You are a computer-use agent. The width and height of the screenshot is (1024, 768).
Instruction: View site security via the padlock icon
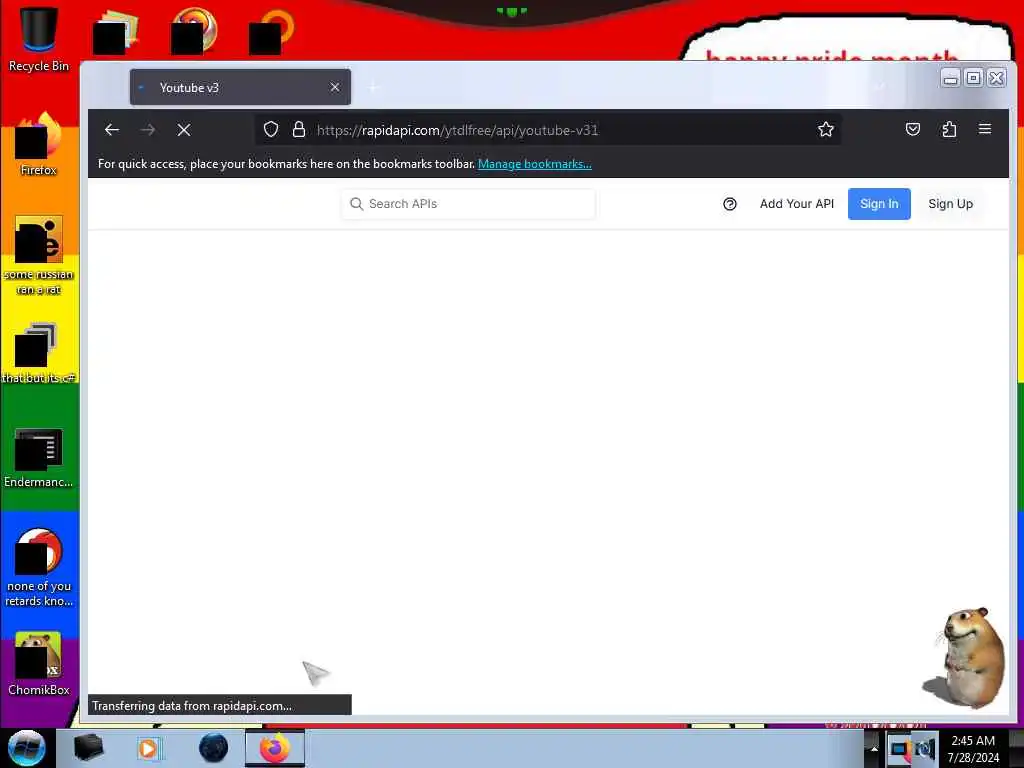click(299, 129)
